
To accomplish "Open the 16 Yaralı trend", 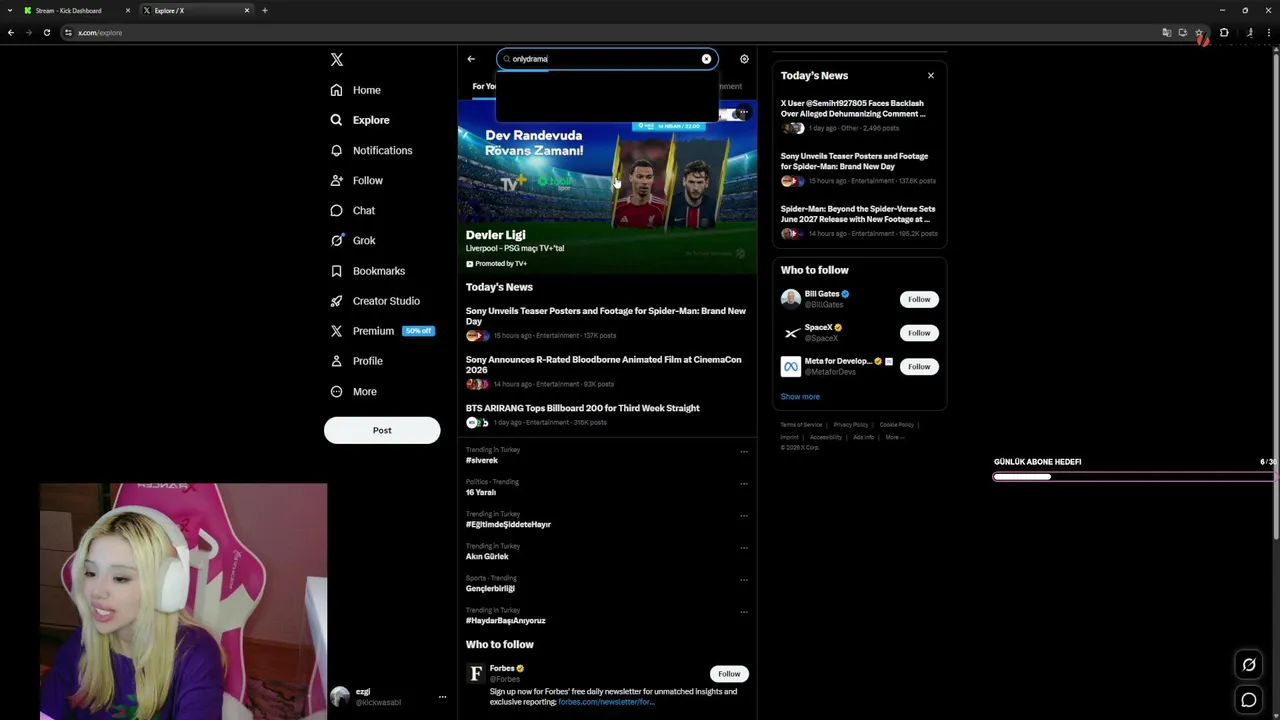I will (x=481, y=492).
